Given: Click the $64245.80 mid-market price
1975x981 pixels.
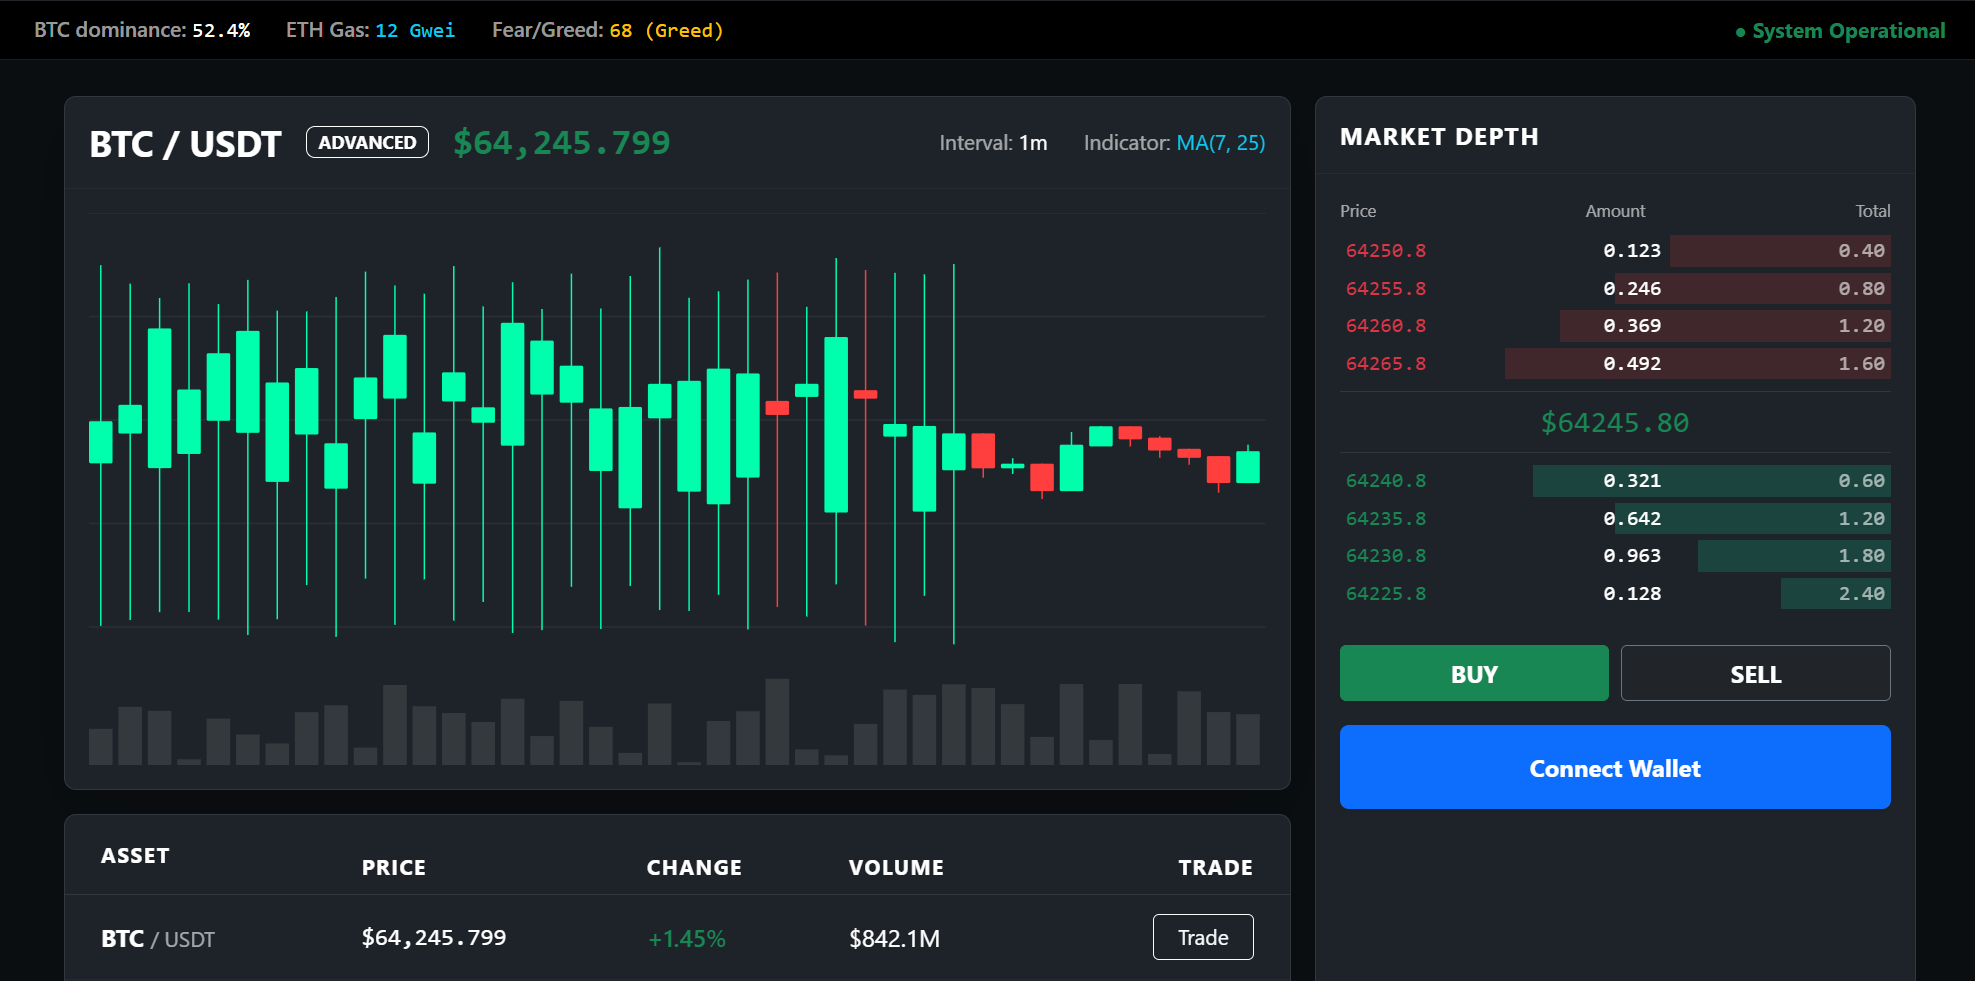Looking at the screenshot, I should pos(1614,423).
